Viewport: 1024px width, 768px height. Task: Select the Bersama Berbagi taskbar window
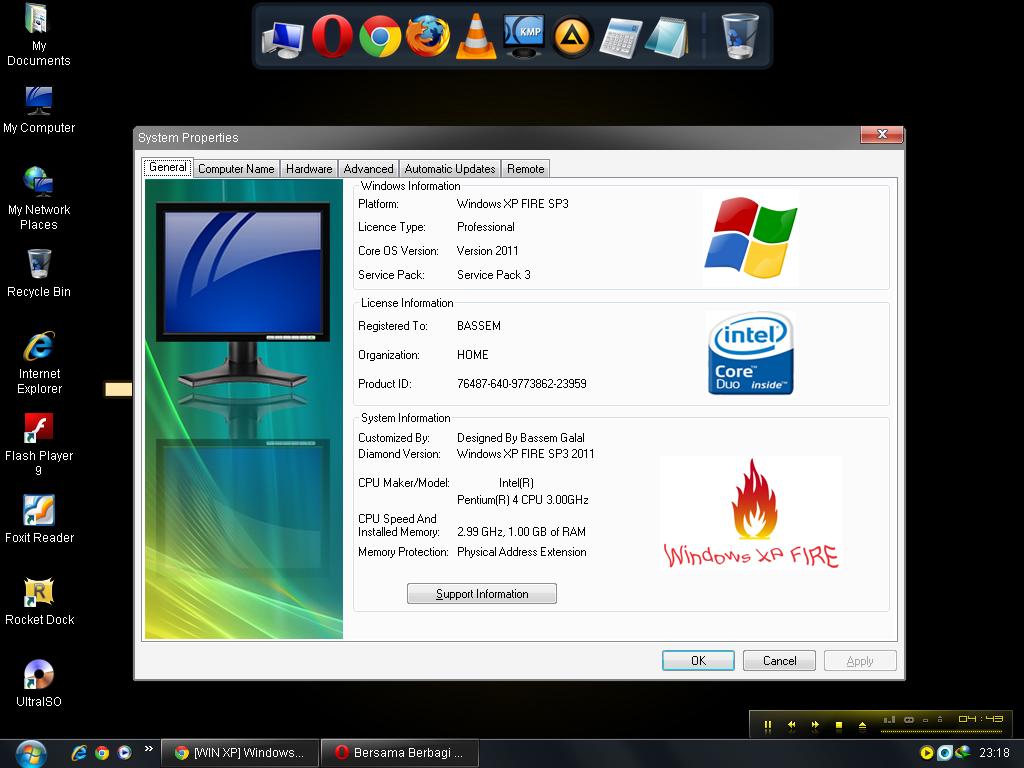399,752
